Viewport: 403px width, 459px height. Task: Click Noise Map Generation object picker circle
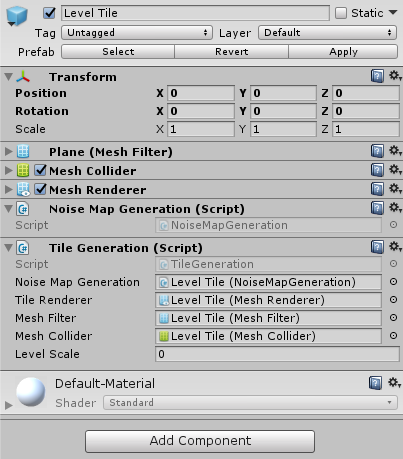(x=393, y=282)
